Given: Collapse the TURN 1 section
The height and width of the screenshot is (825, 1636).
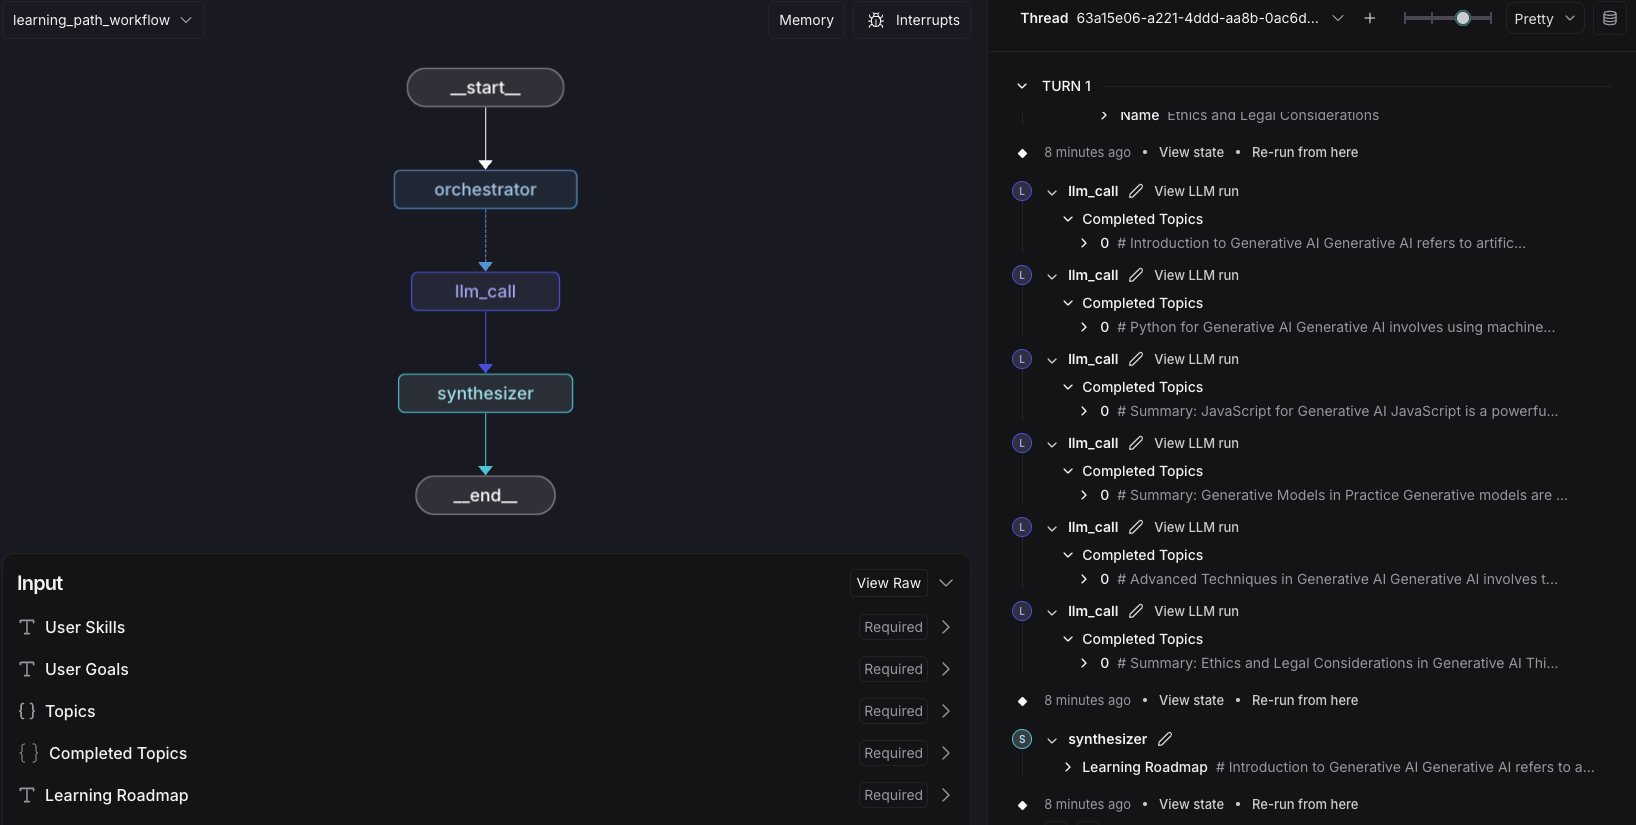Looking at the screenshot, I should 1022,86.
